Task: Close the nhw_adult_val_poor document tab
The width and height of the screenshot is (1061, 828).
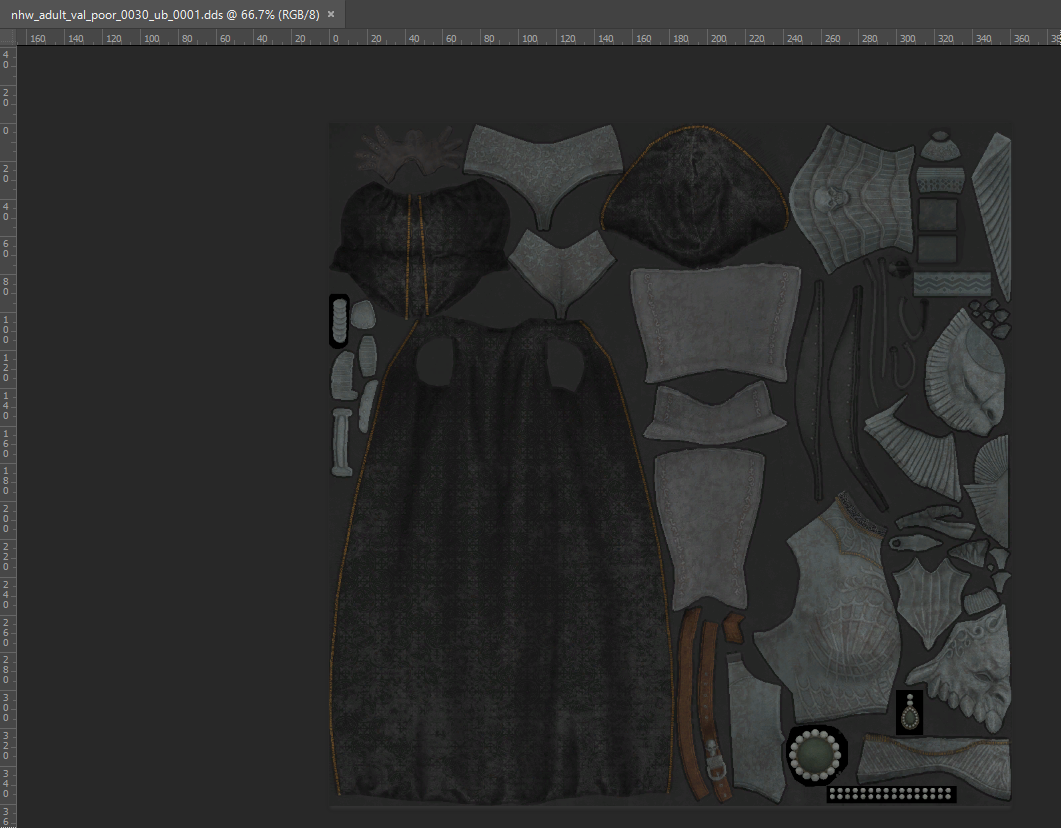Action: [x=331, y=14]
